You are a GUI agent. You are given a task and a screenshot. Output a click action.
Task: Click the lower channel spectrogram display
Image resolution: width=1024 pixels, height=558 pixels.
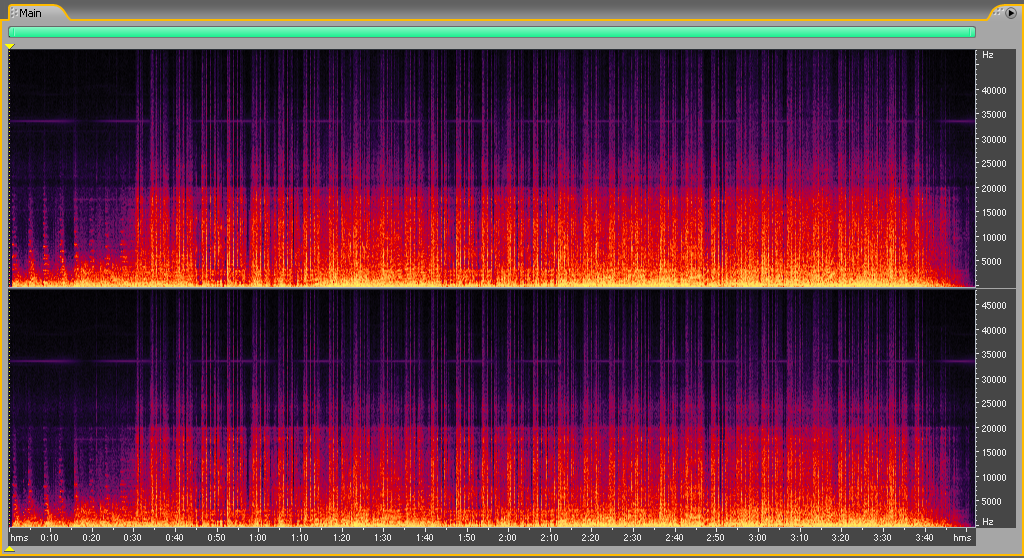coord(491,408)
